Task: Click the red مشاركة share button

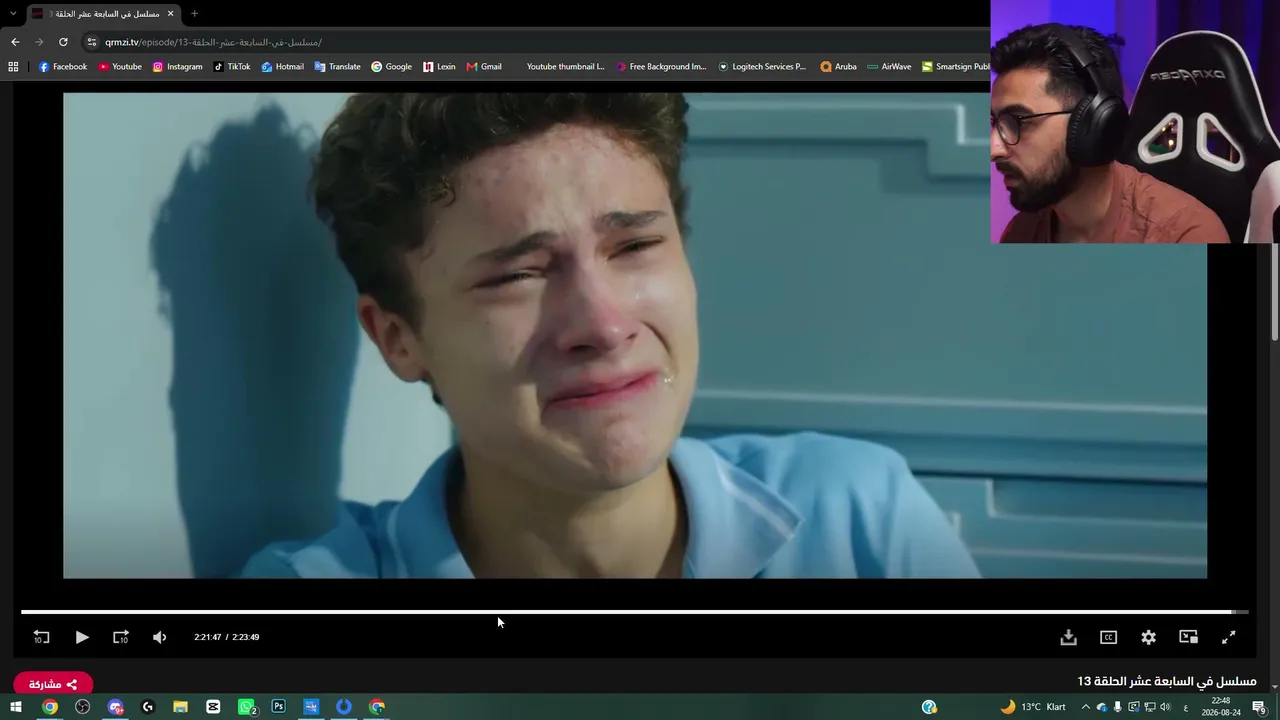Action: (53, 684)
